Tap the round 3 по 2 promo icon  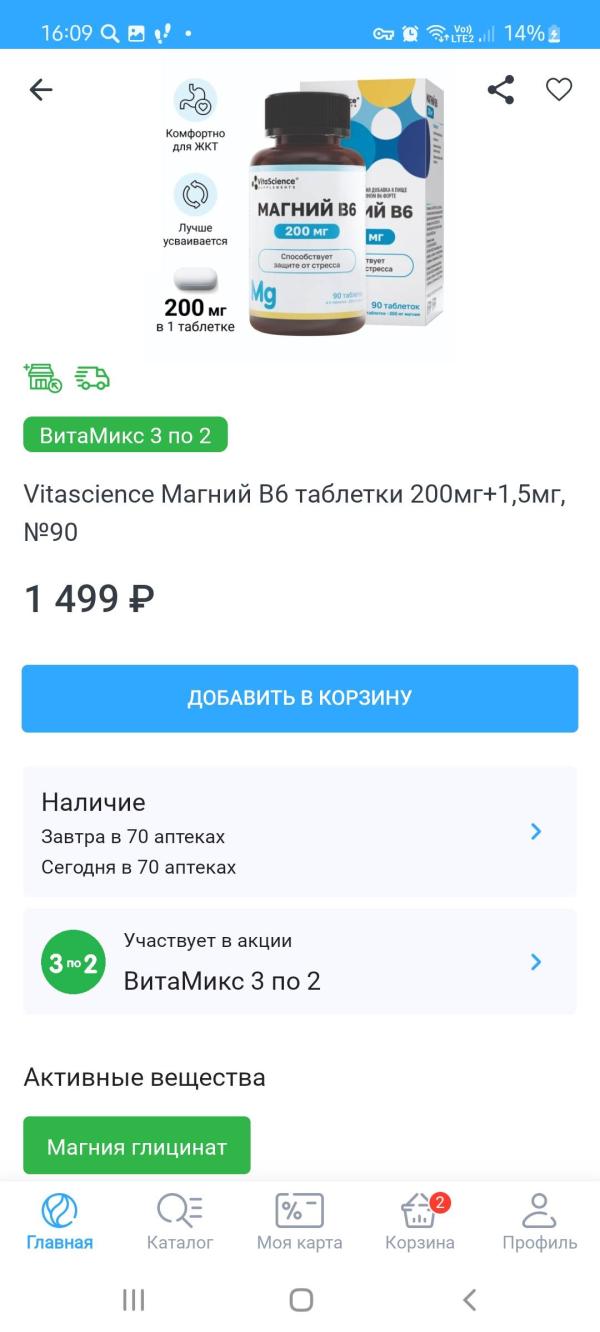coord(73,962)
